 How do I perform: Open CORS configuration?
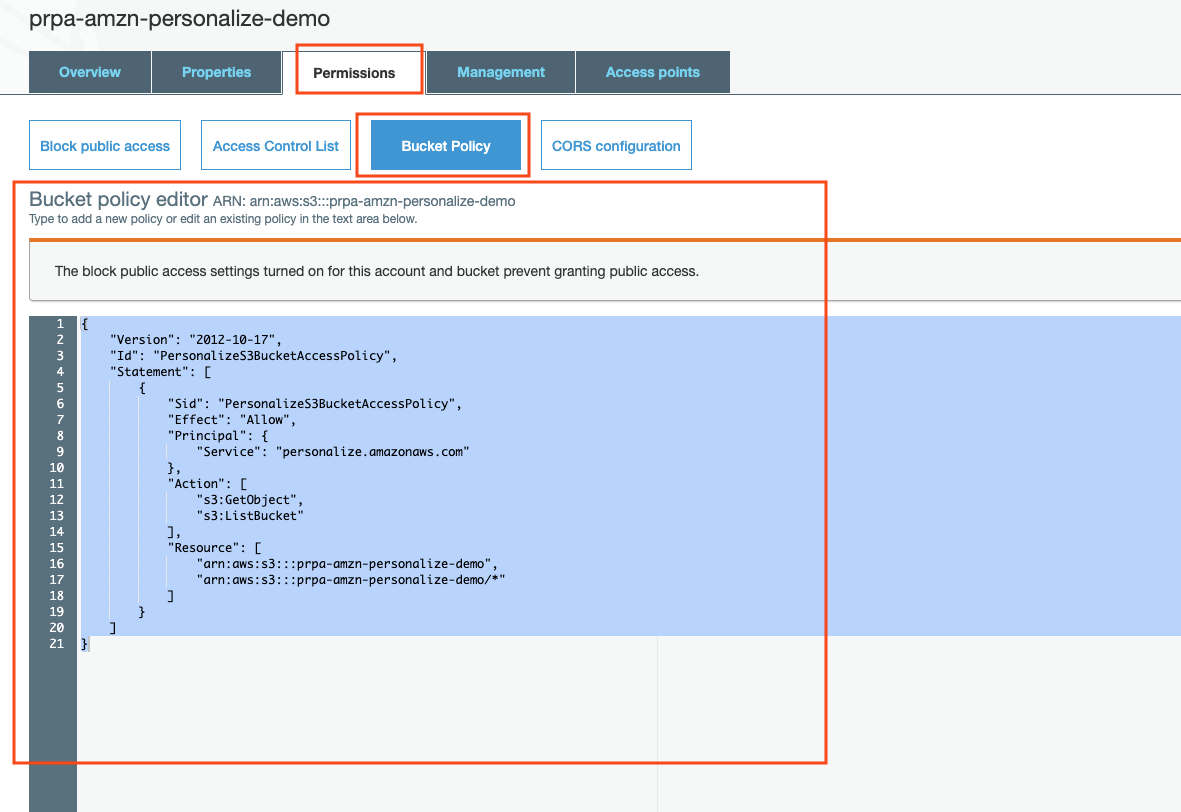(x=616, y=145)
